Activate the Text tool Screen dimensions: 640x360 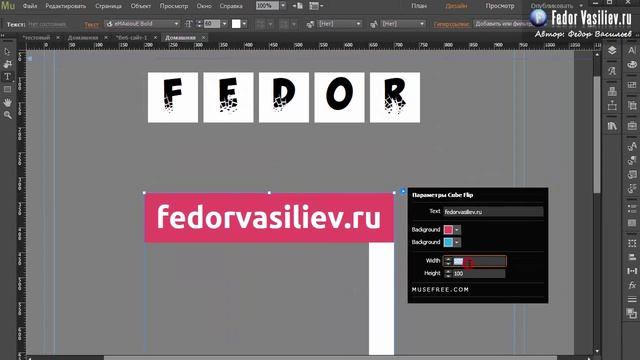tap(7, 77)
